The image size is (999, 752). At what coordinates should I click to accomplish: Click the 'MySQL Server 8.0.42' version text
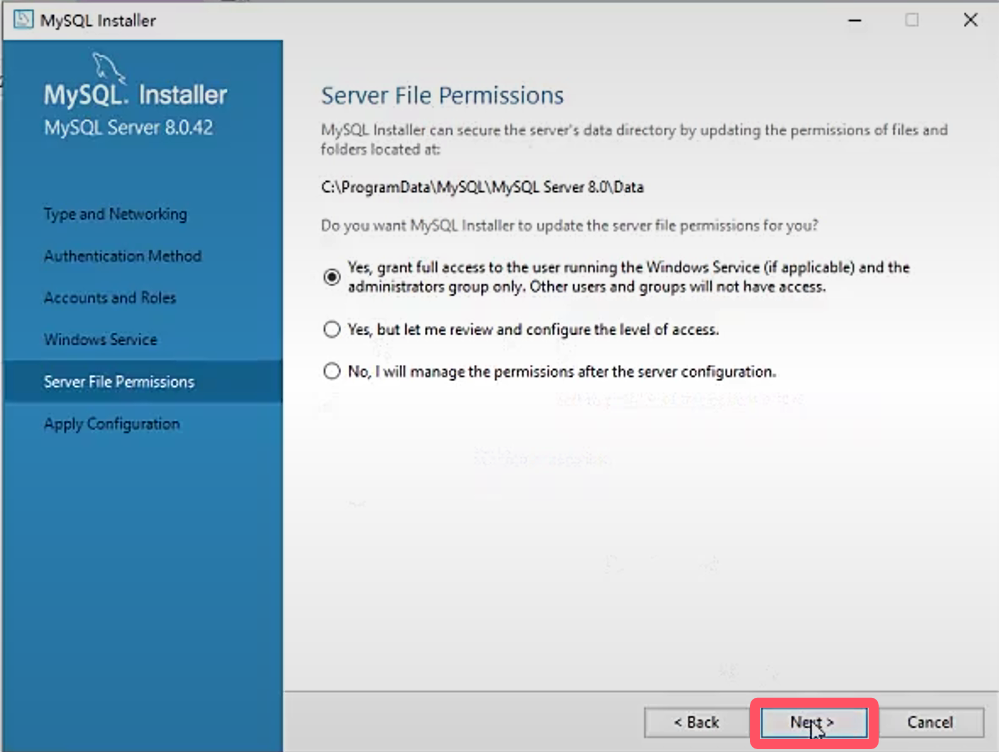(x=128, y=127)
